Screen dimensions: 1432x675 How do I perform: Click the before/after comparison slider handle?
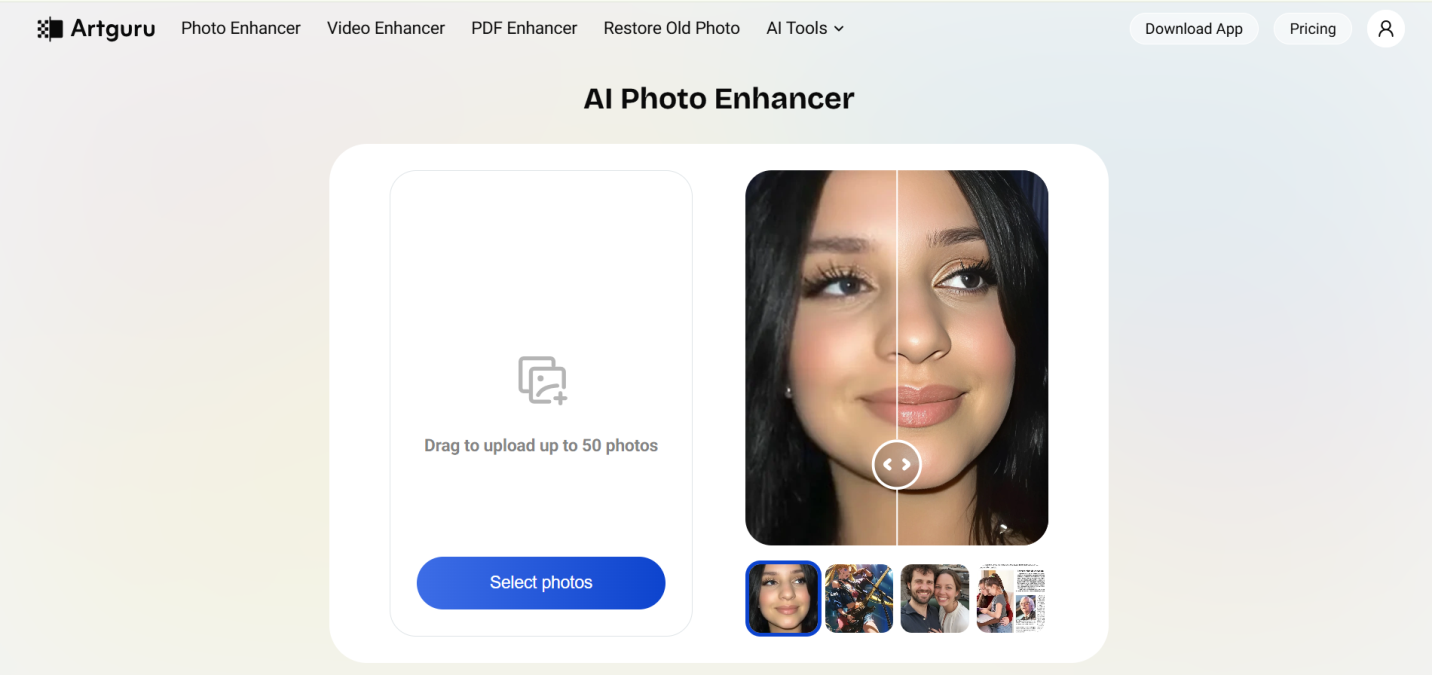click(x=896, y=464)
